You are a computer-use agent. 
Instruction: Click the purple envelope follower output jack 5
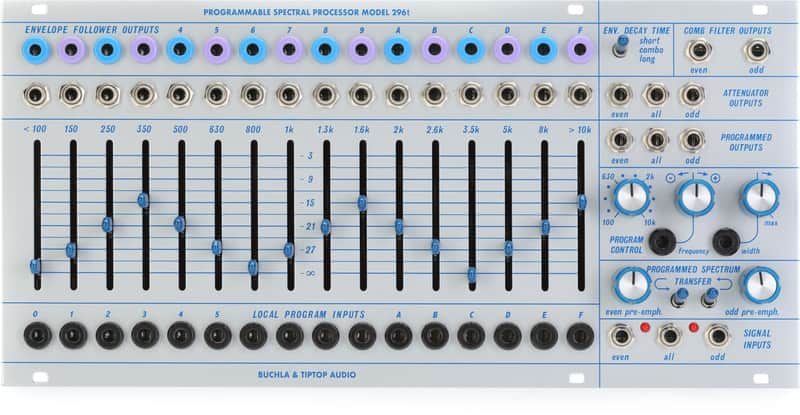(x=216, y=50)
